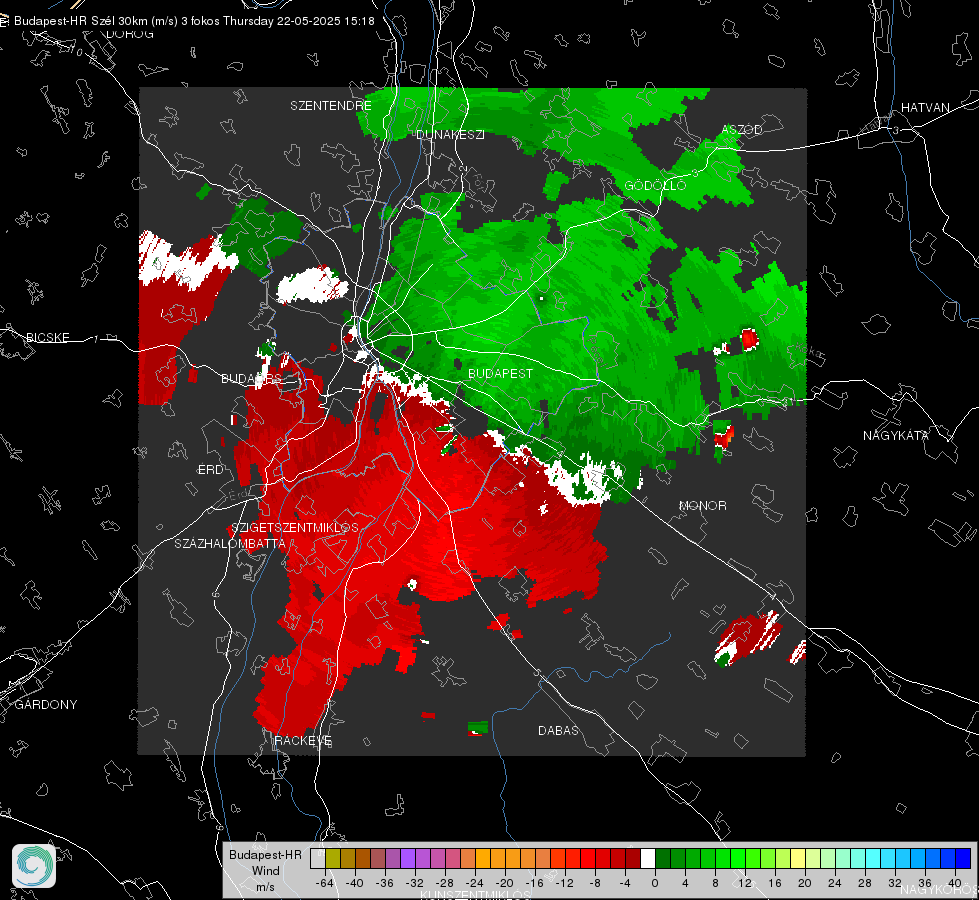Click the -12 value in wind legend
Screen dimensions: 979x900
click(564, 883)
